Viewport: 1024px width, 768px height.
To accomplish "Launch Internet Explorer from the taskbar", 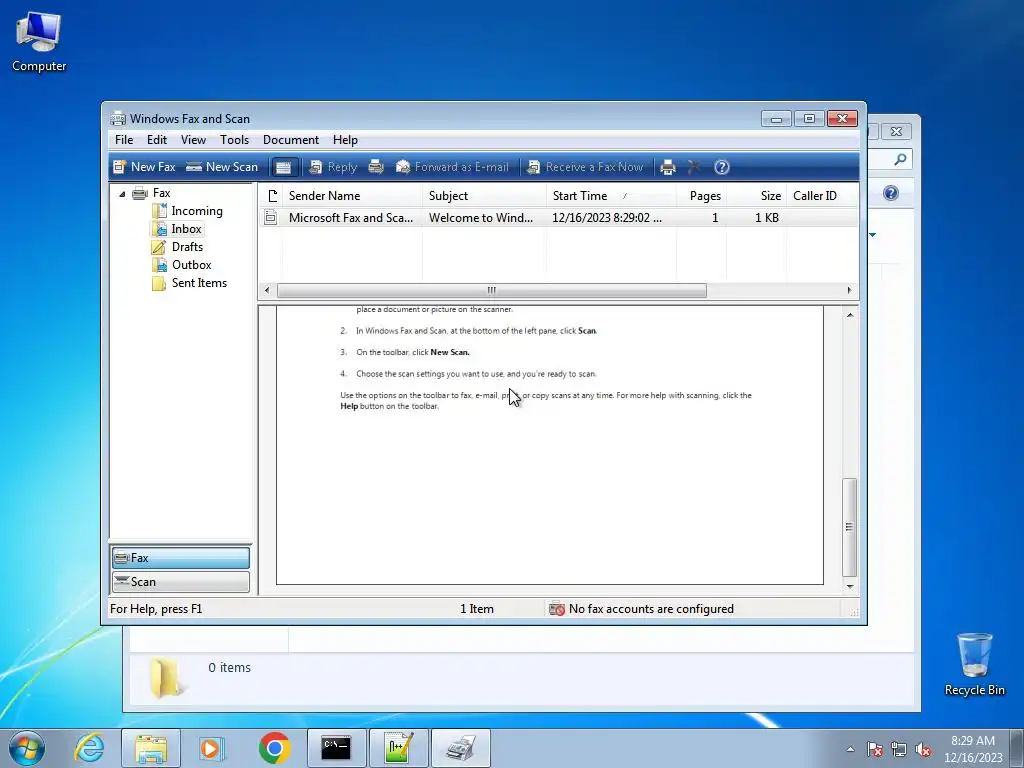I will pos(89,748).
